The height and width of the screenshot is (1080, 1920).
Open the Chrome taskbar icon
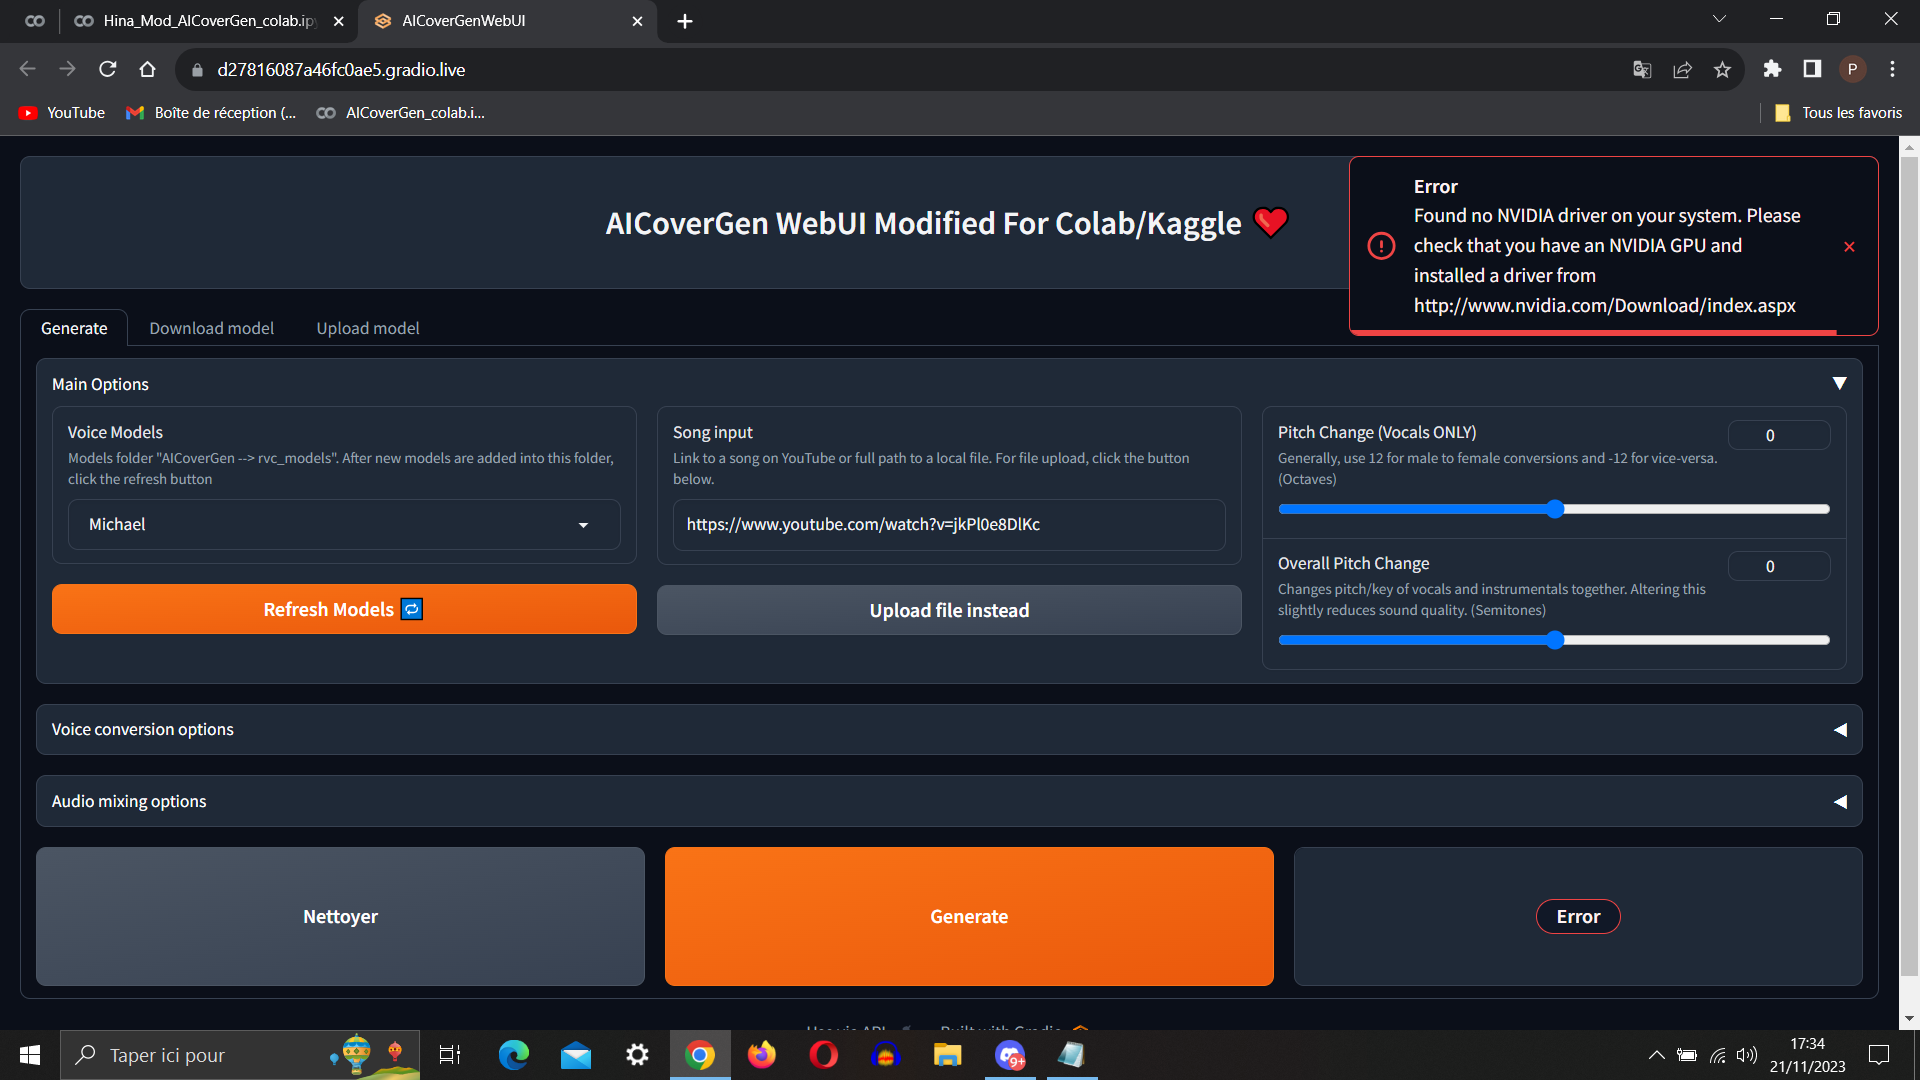700,1055
